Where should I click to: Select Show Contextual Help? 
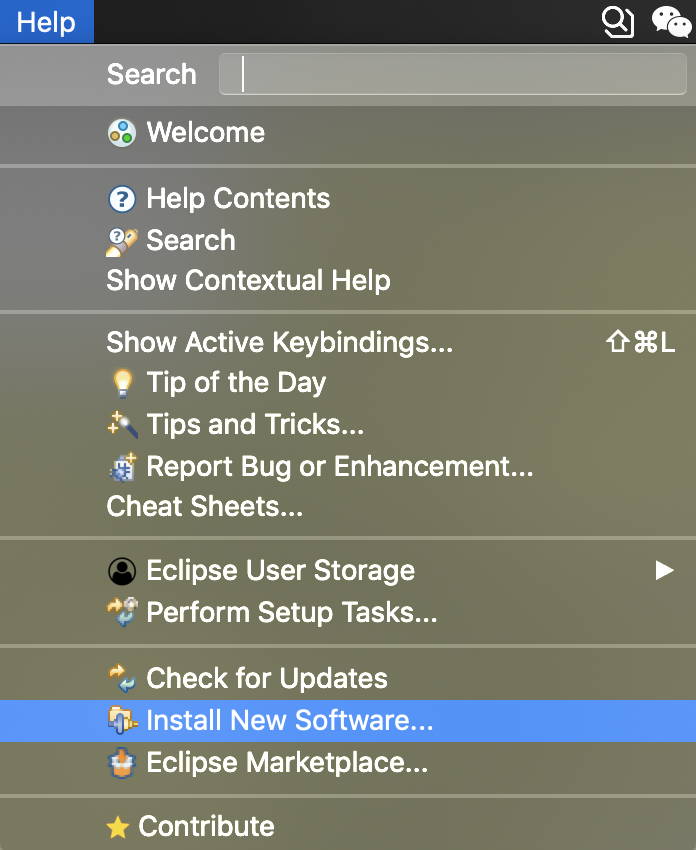pos(348,280)
